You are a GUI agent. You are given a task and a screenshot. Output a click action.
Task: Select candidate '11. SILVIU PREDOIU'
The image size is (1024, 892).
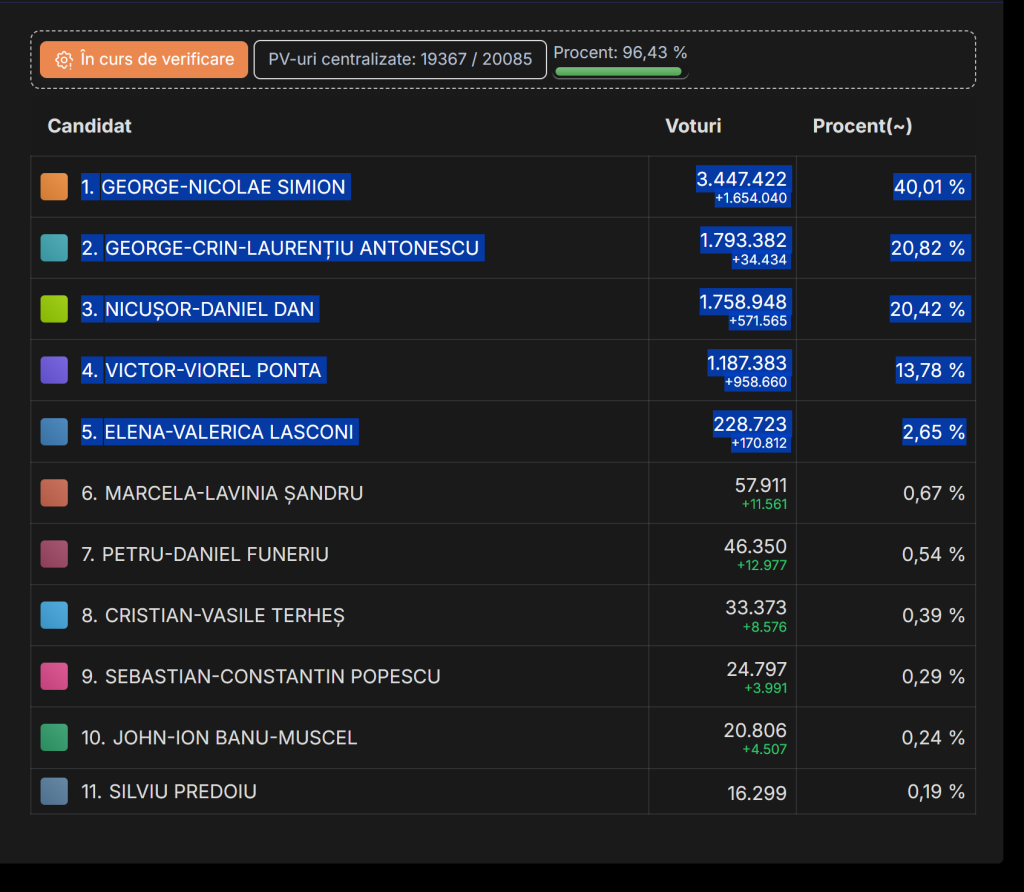tap(168, 791)
